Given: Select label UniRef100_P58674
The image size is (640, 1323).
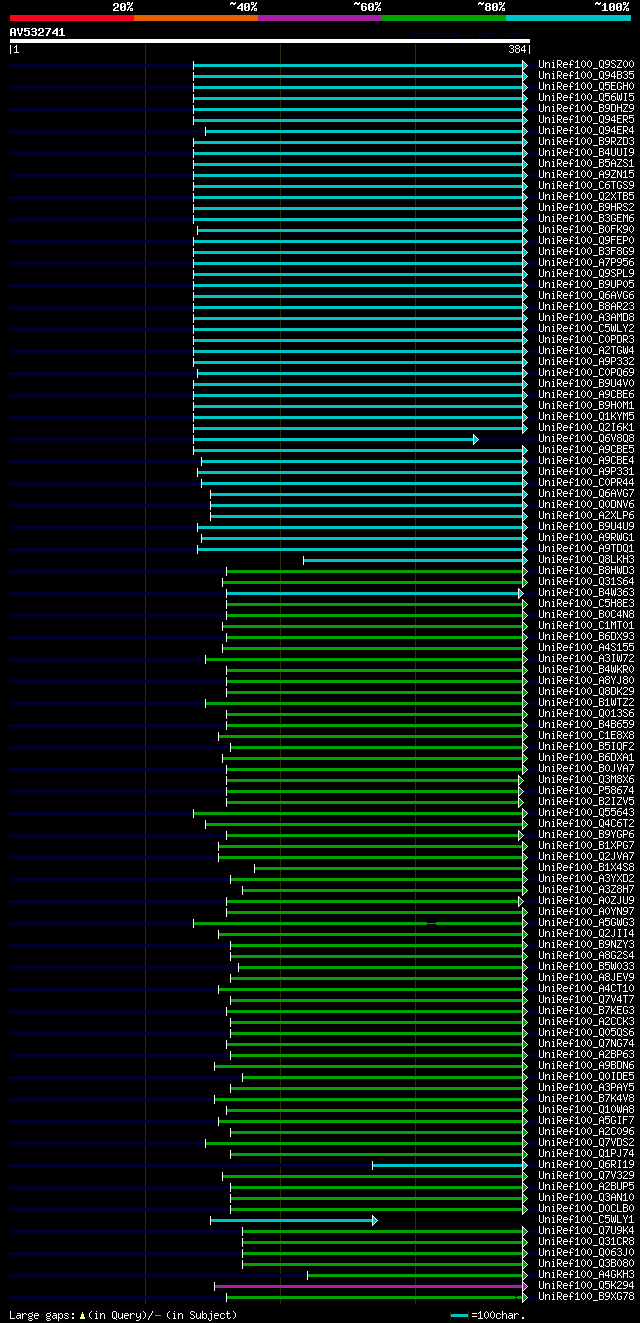Looking at the screenshot, I should (x=586, y=791).
